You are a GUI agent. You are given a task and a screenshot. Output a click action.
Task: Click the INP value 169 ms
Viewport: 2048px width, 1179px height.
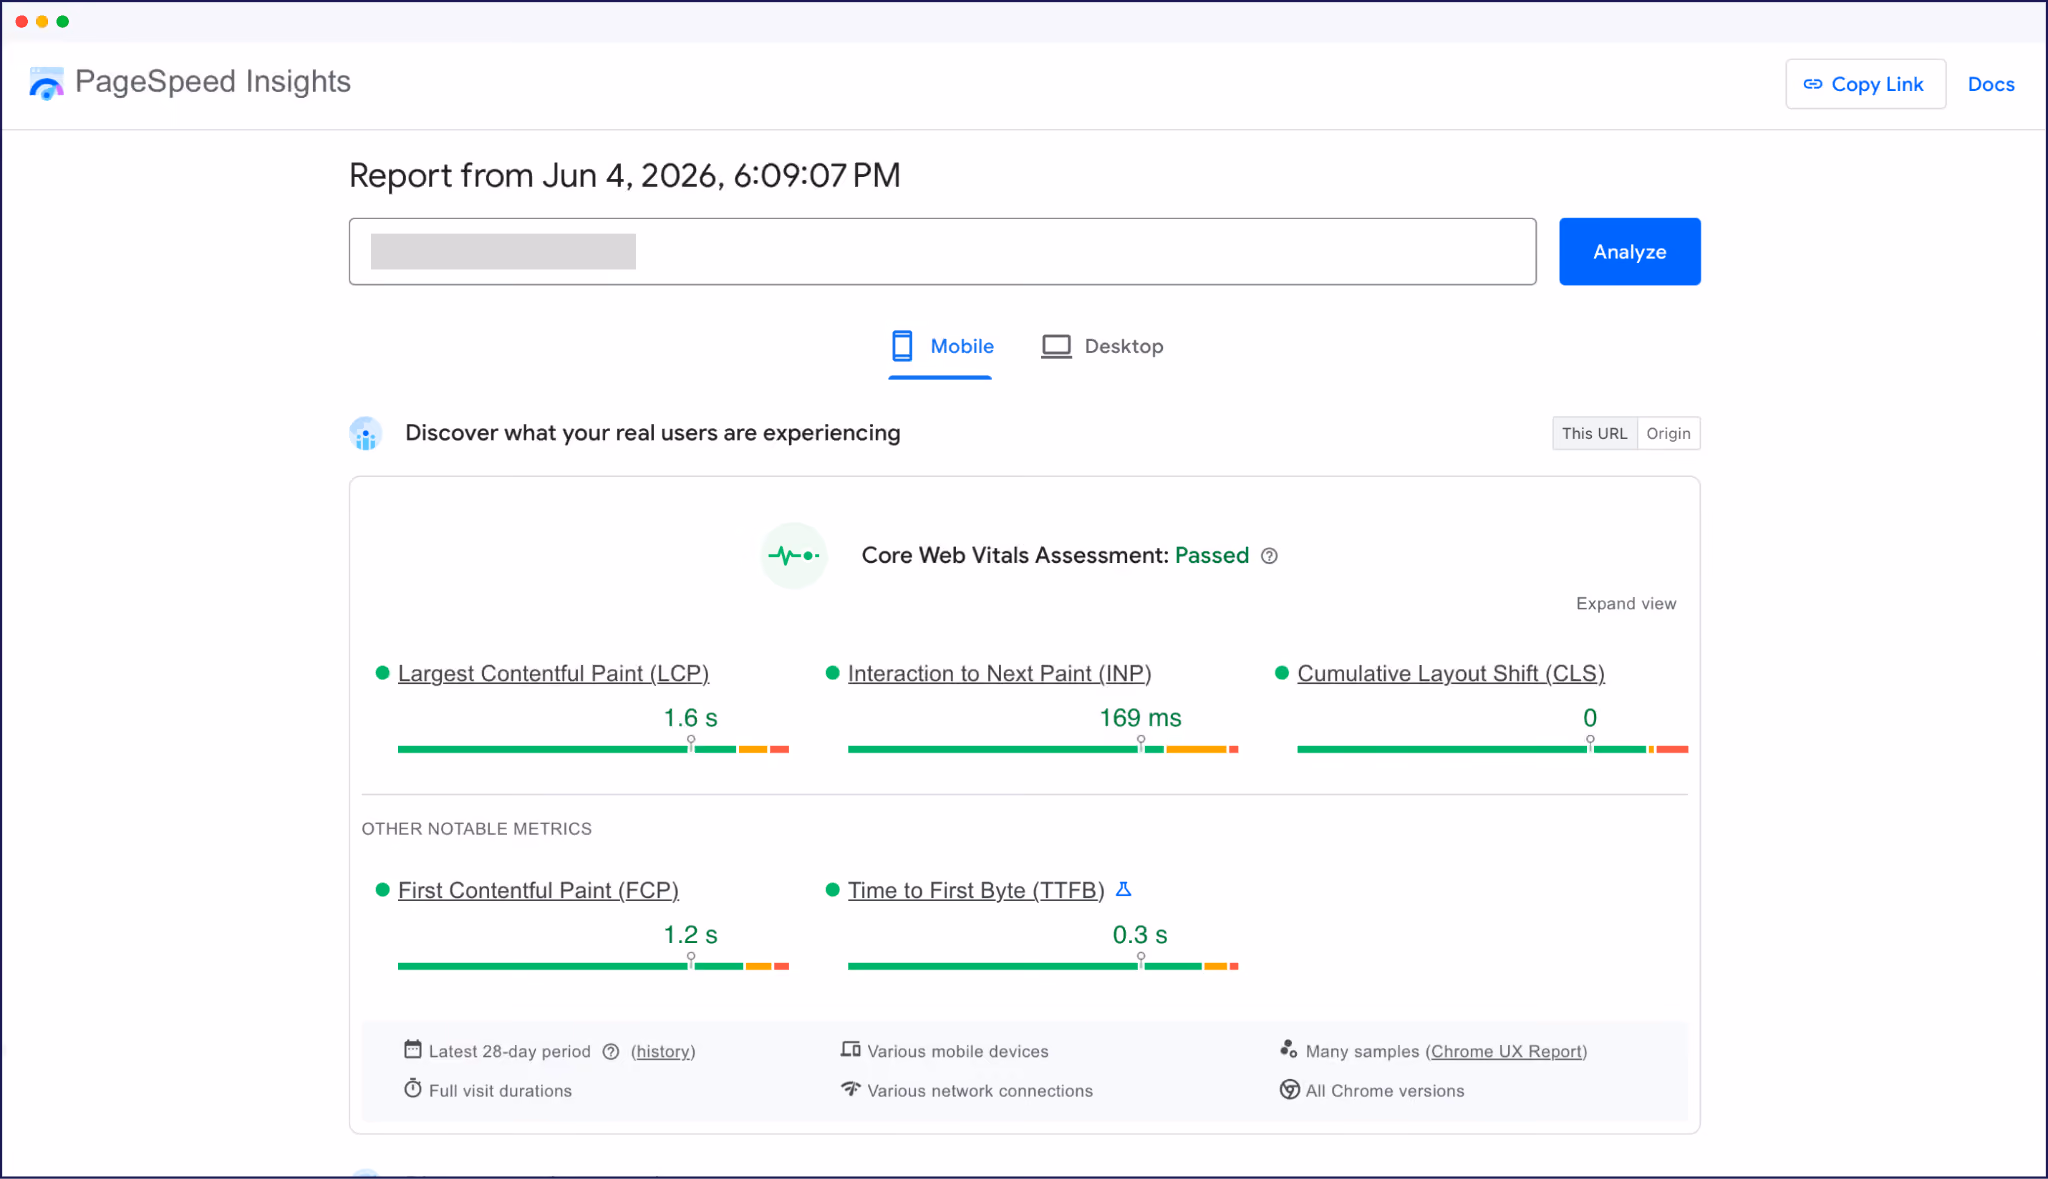tap(1140, 718)
